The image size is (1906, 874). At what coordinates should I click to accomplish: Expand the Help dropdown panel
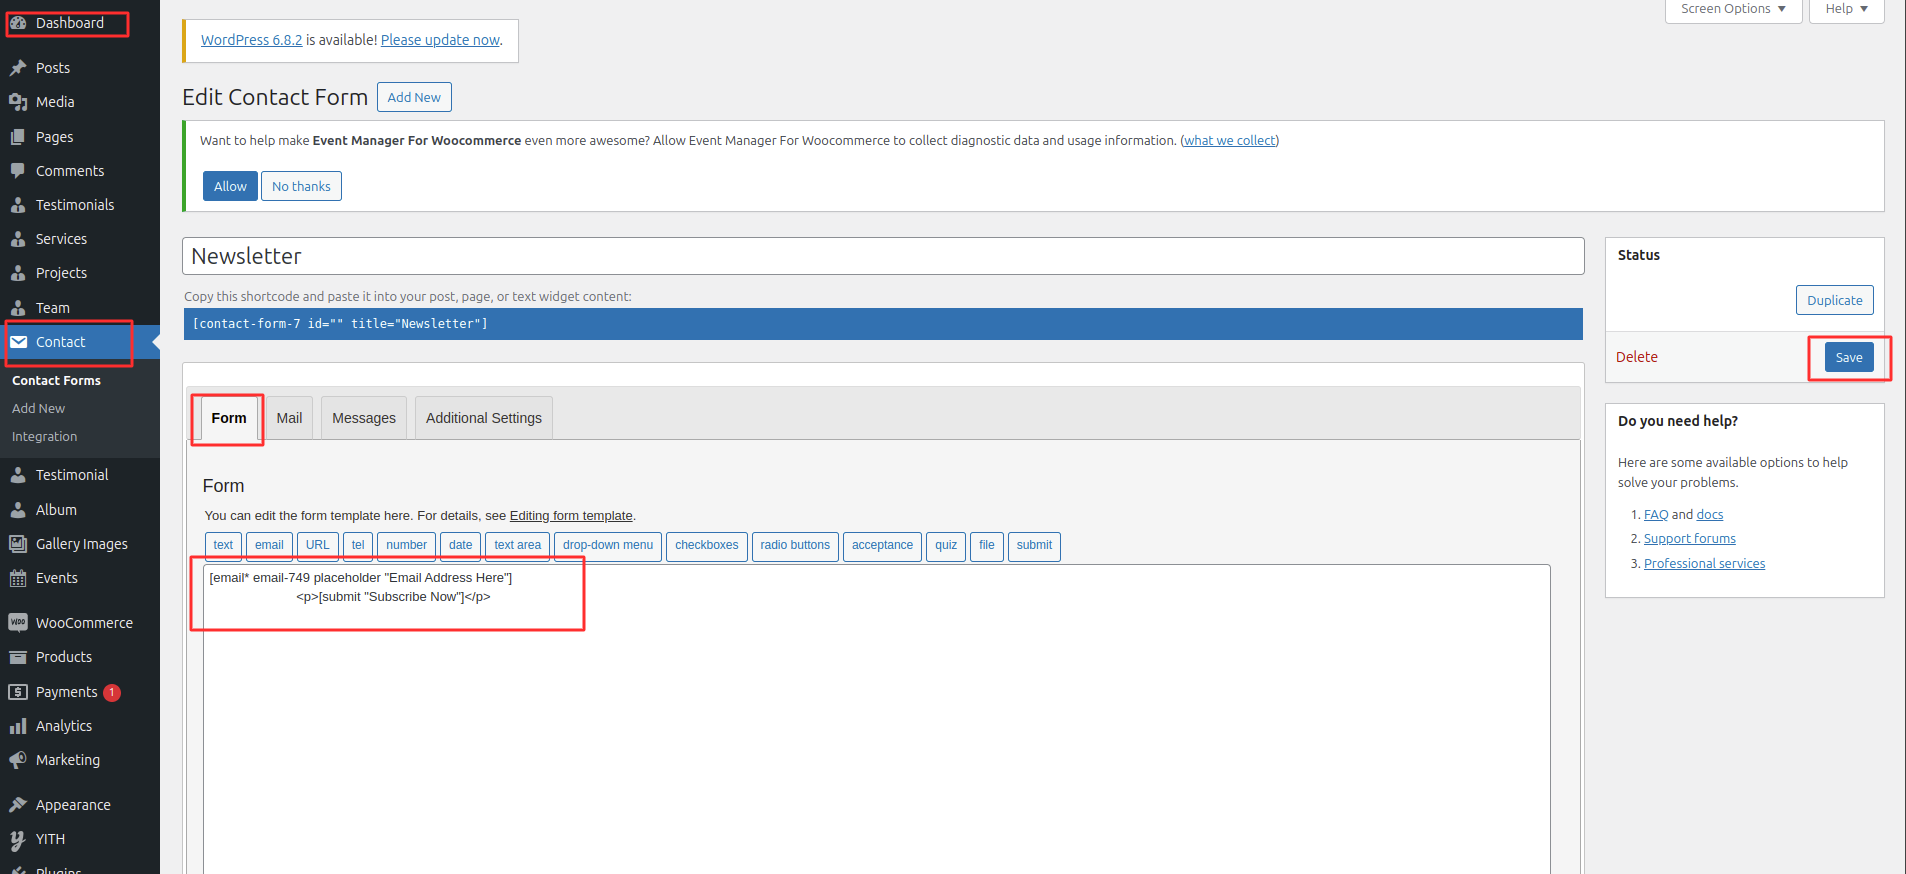1846,9
